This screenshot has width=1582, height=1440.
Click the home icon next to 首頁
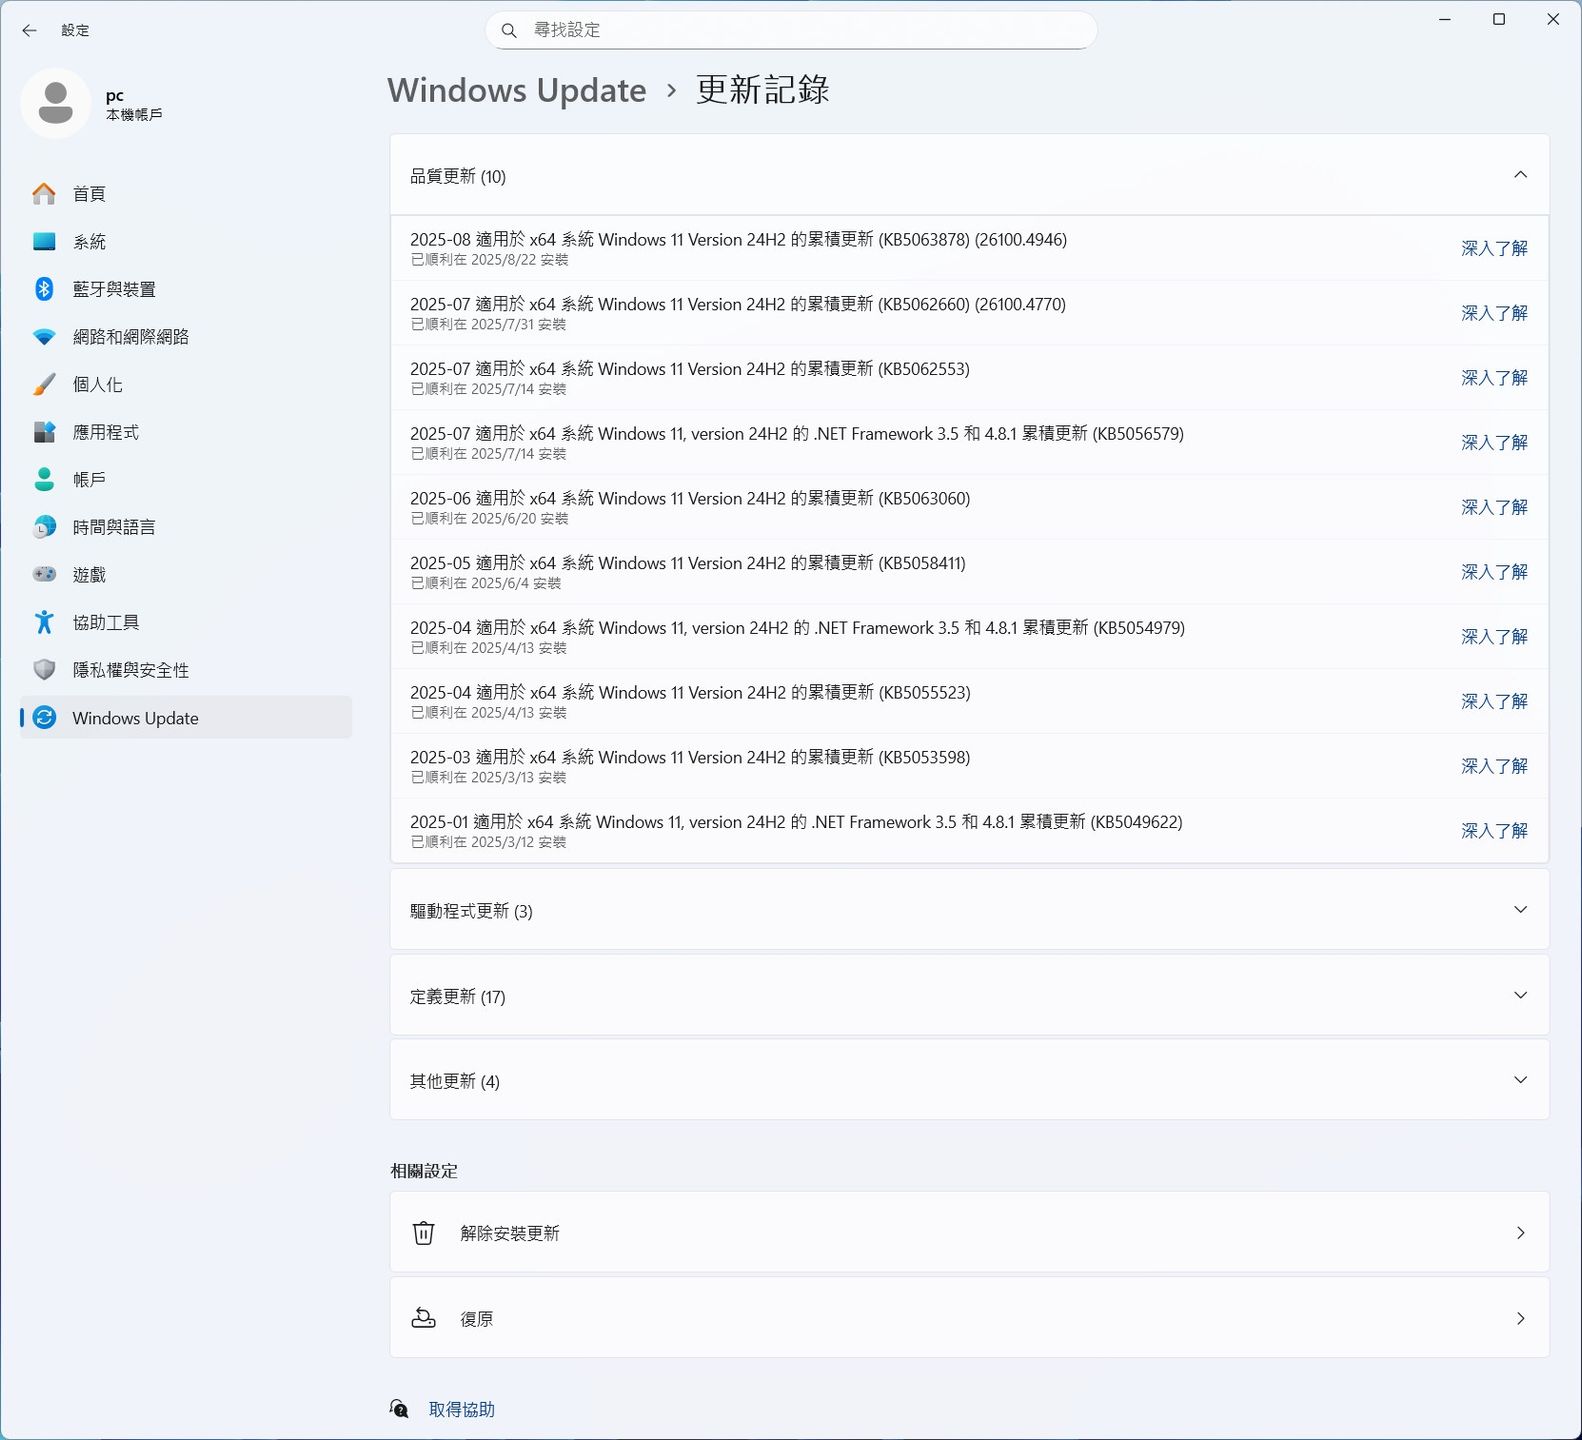tap(44, 193)
